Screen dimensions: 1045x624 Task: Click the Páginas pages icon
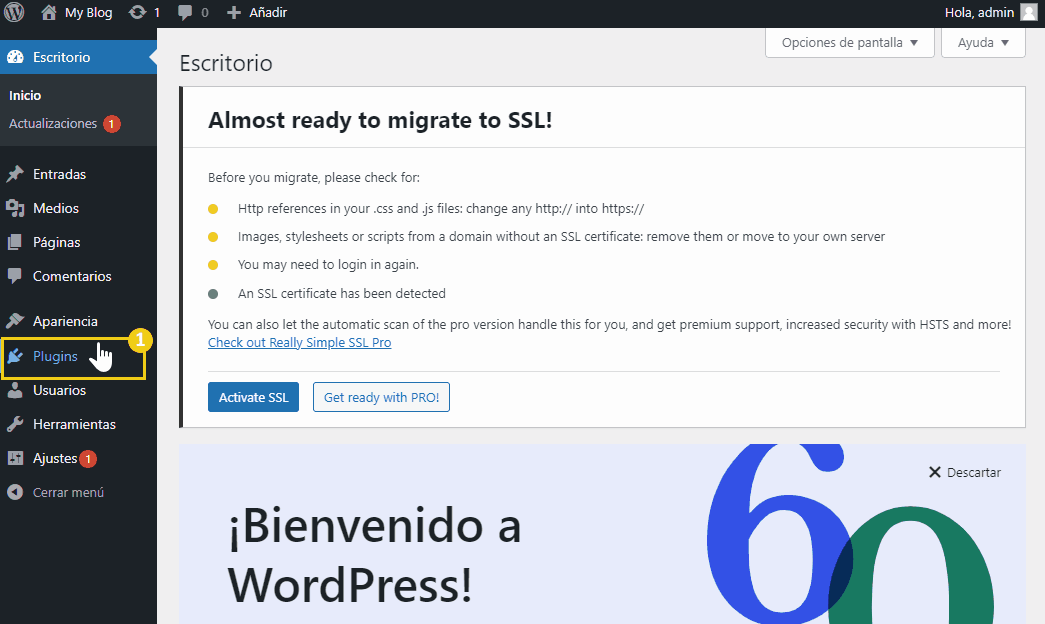pos(15,242)
